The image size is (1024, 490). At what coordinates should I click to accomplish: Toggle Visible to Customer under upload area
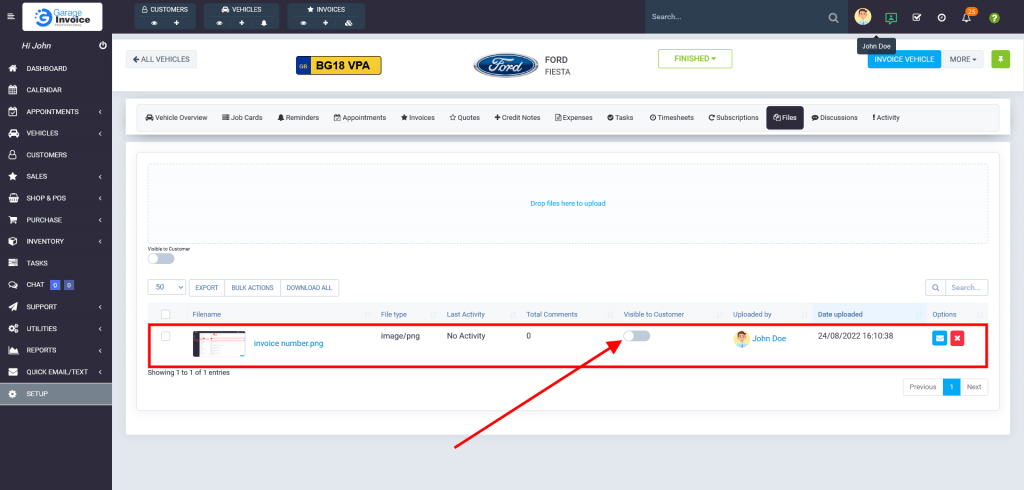(161, 259)
